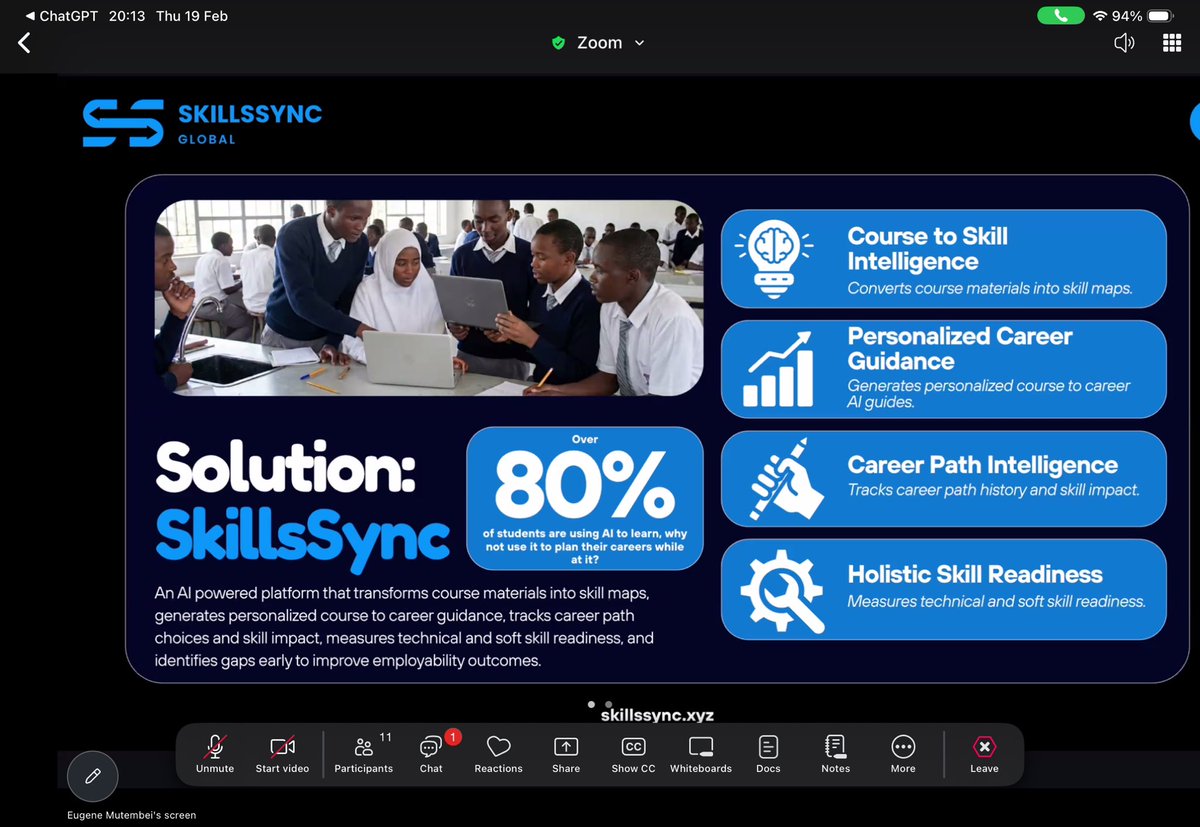
Task: Switch to the gallery grid view
Action: point(1172,43)
